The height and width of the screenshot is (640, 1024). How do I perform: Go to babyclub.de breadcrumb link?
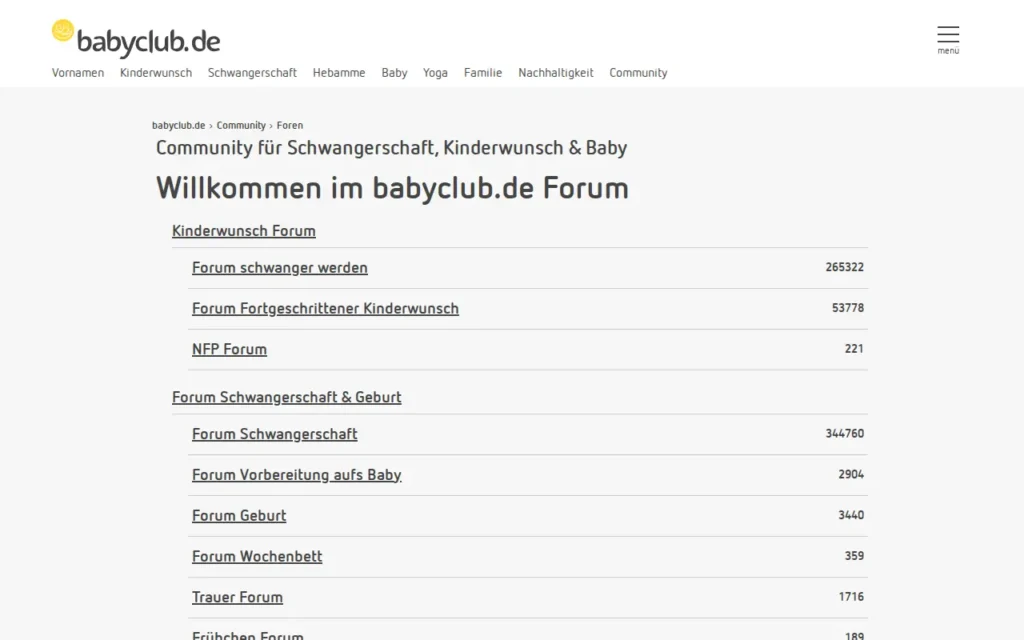[x=178, y=125]
